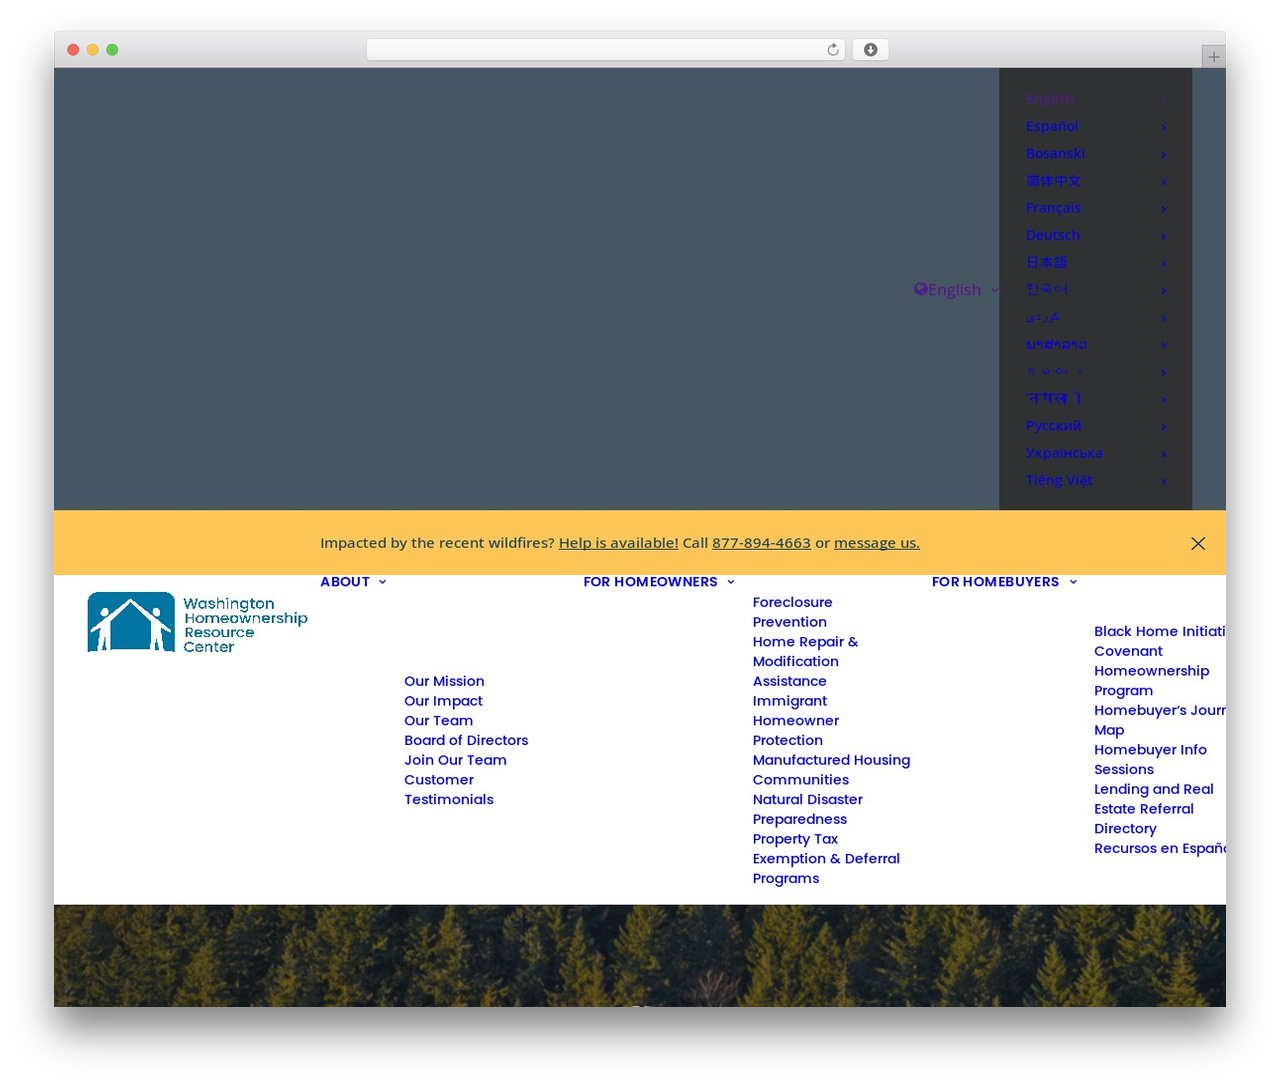Expand the English language selector chevron
Image resolution: width=1280 pixels, height=1084 pixels.
click(994, 290)
